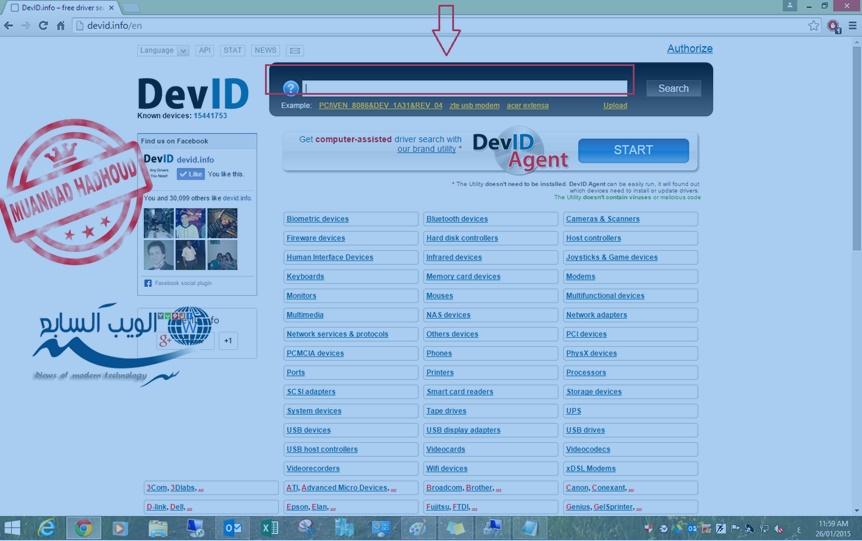The image size is (862, 541).
Task: Click the Google +1 button
Action: (228, 341)
